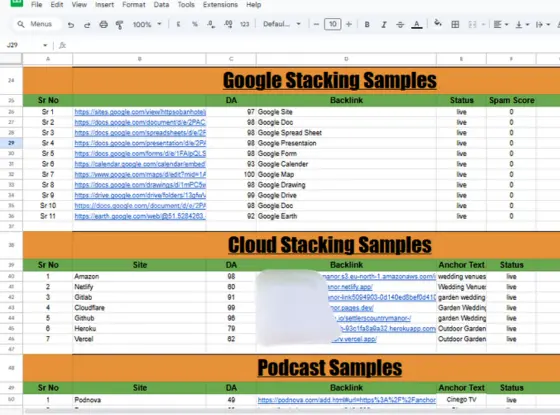Open the Google Presentation link in row Sr 4
This screenshot has width=560, height=415.
point(140,143)
